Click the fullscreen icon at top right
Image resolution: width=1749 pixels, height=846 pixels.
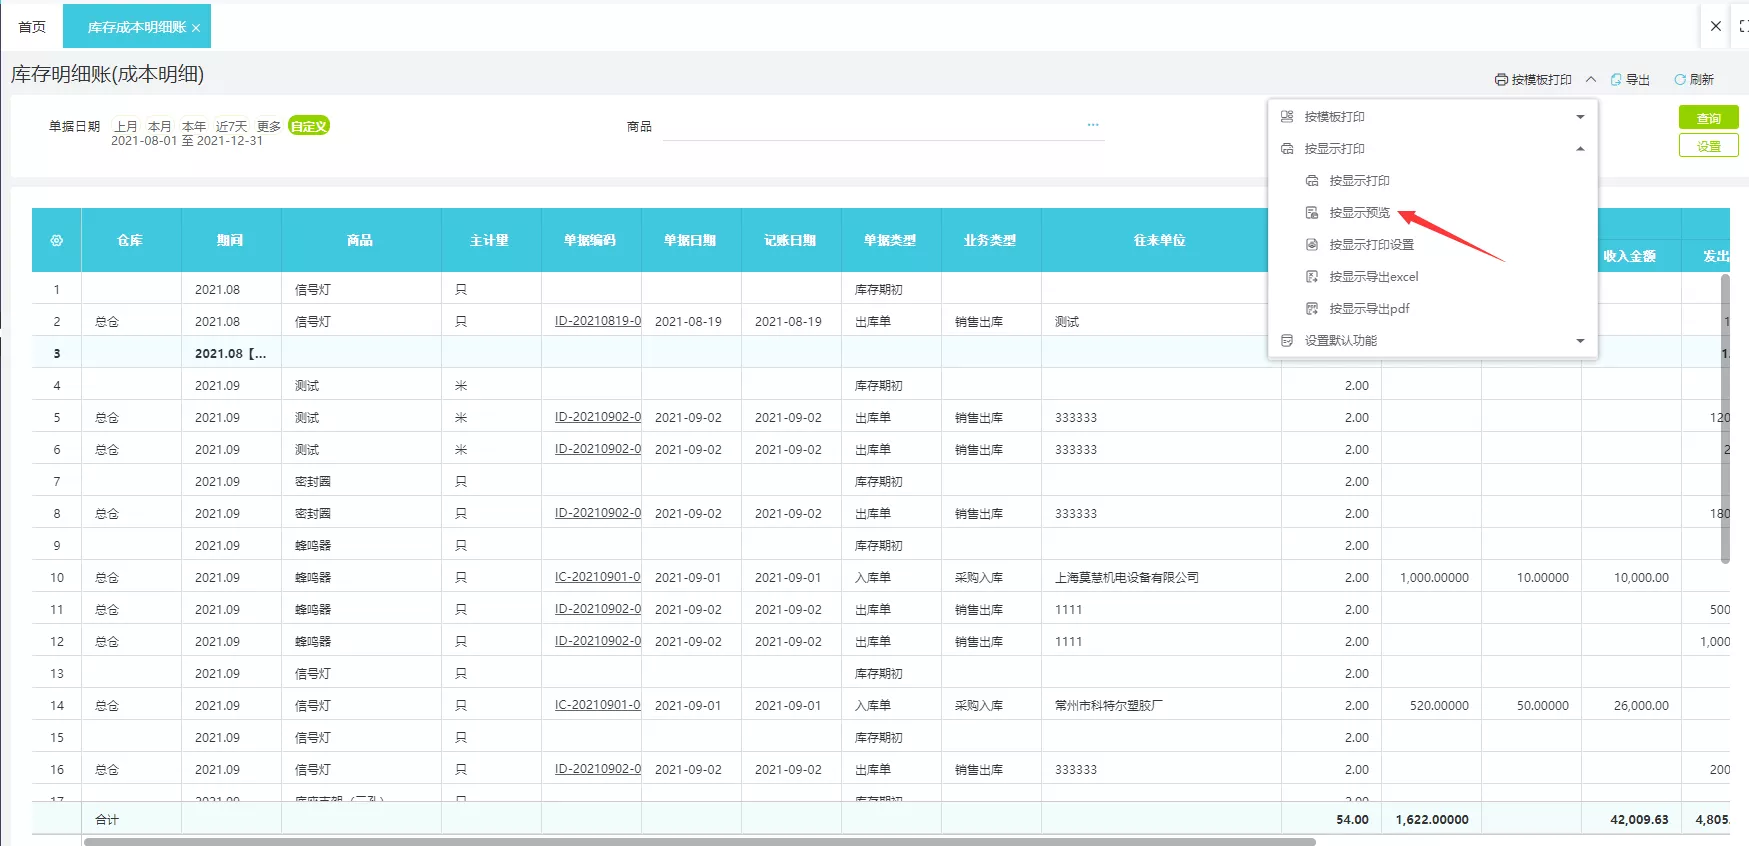(1743, 27)
